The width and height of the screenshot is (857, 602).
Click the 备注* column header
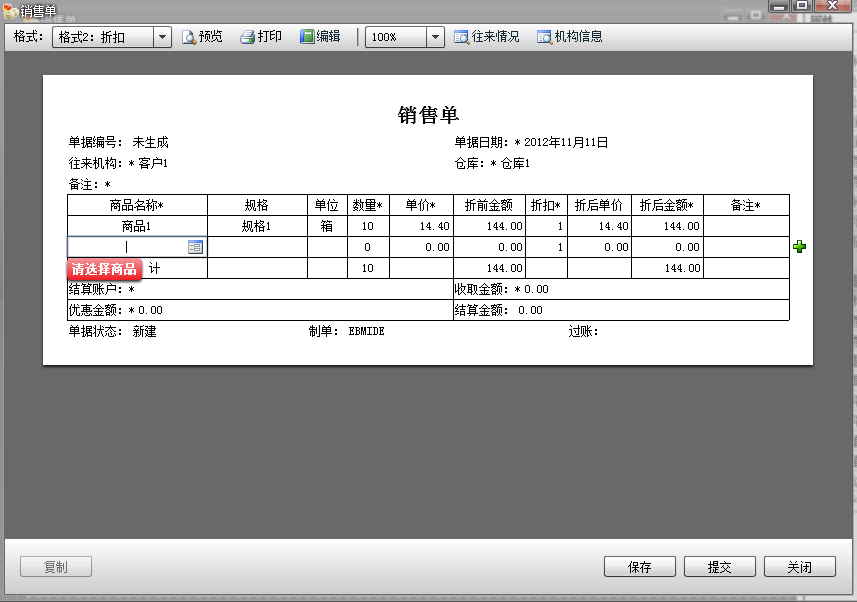pyautogui.click(x=746, y=206)
